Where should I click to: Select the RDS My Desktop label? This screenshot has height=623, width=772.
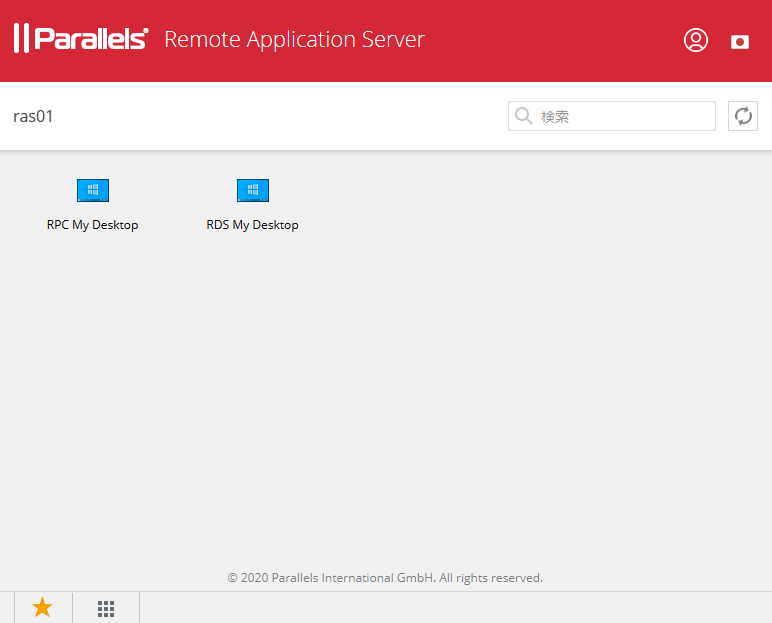click(253, 225)
